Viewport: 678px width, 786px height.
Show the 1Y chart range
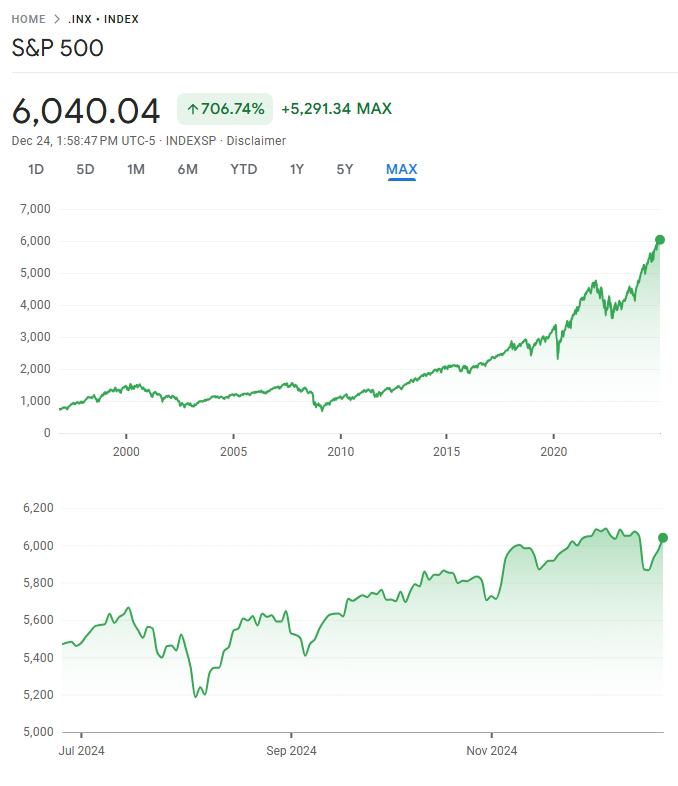click(297, 169)
